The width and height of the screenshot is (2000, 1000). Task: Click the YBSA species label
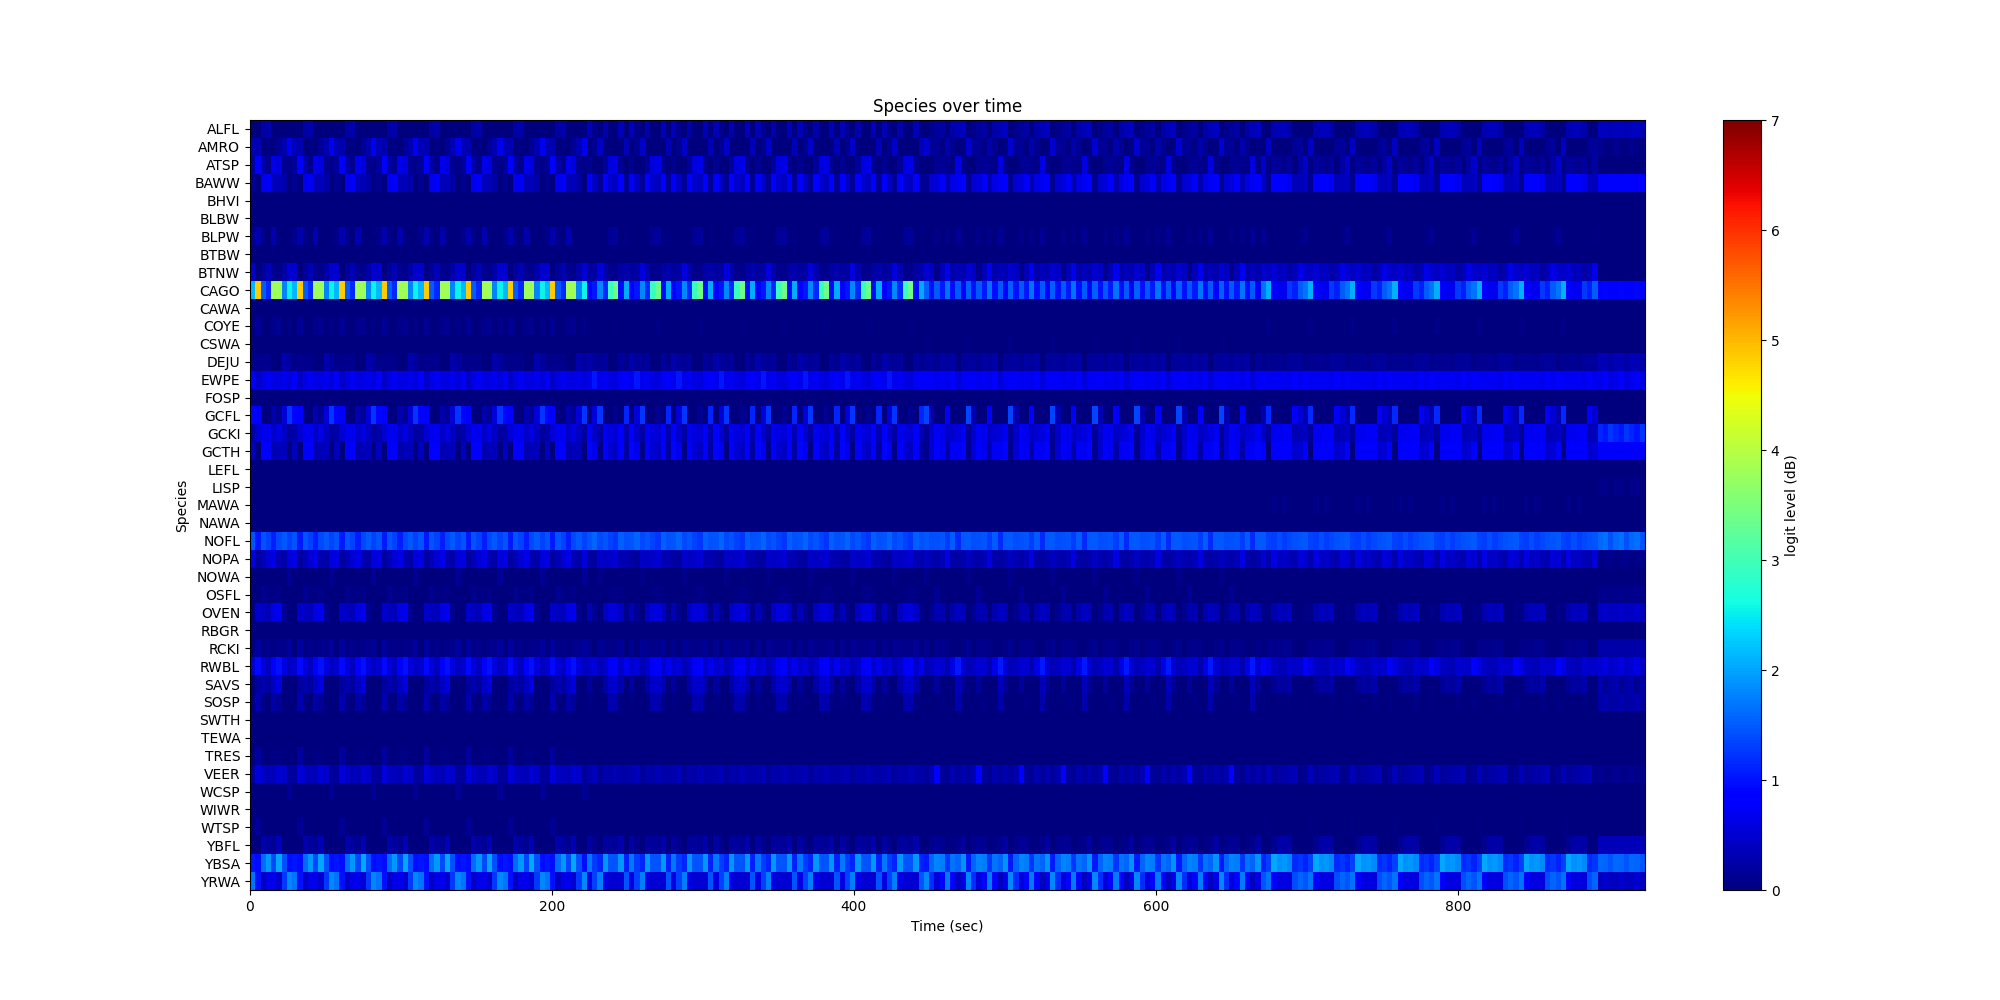[x=221, y=864]
